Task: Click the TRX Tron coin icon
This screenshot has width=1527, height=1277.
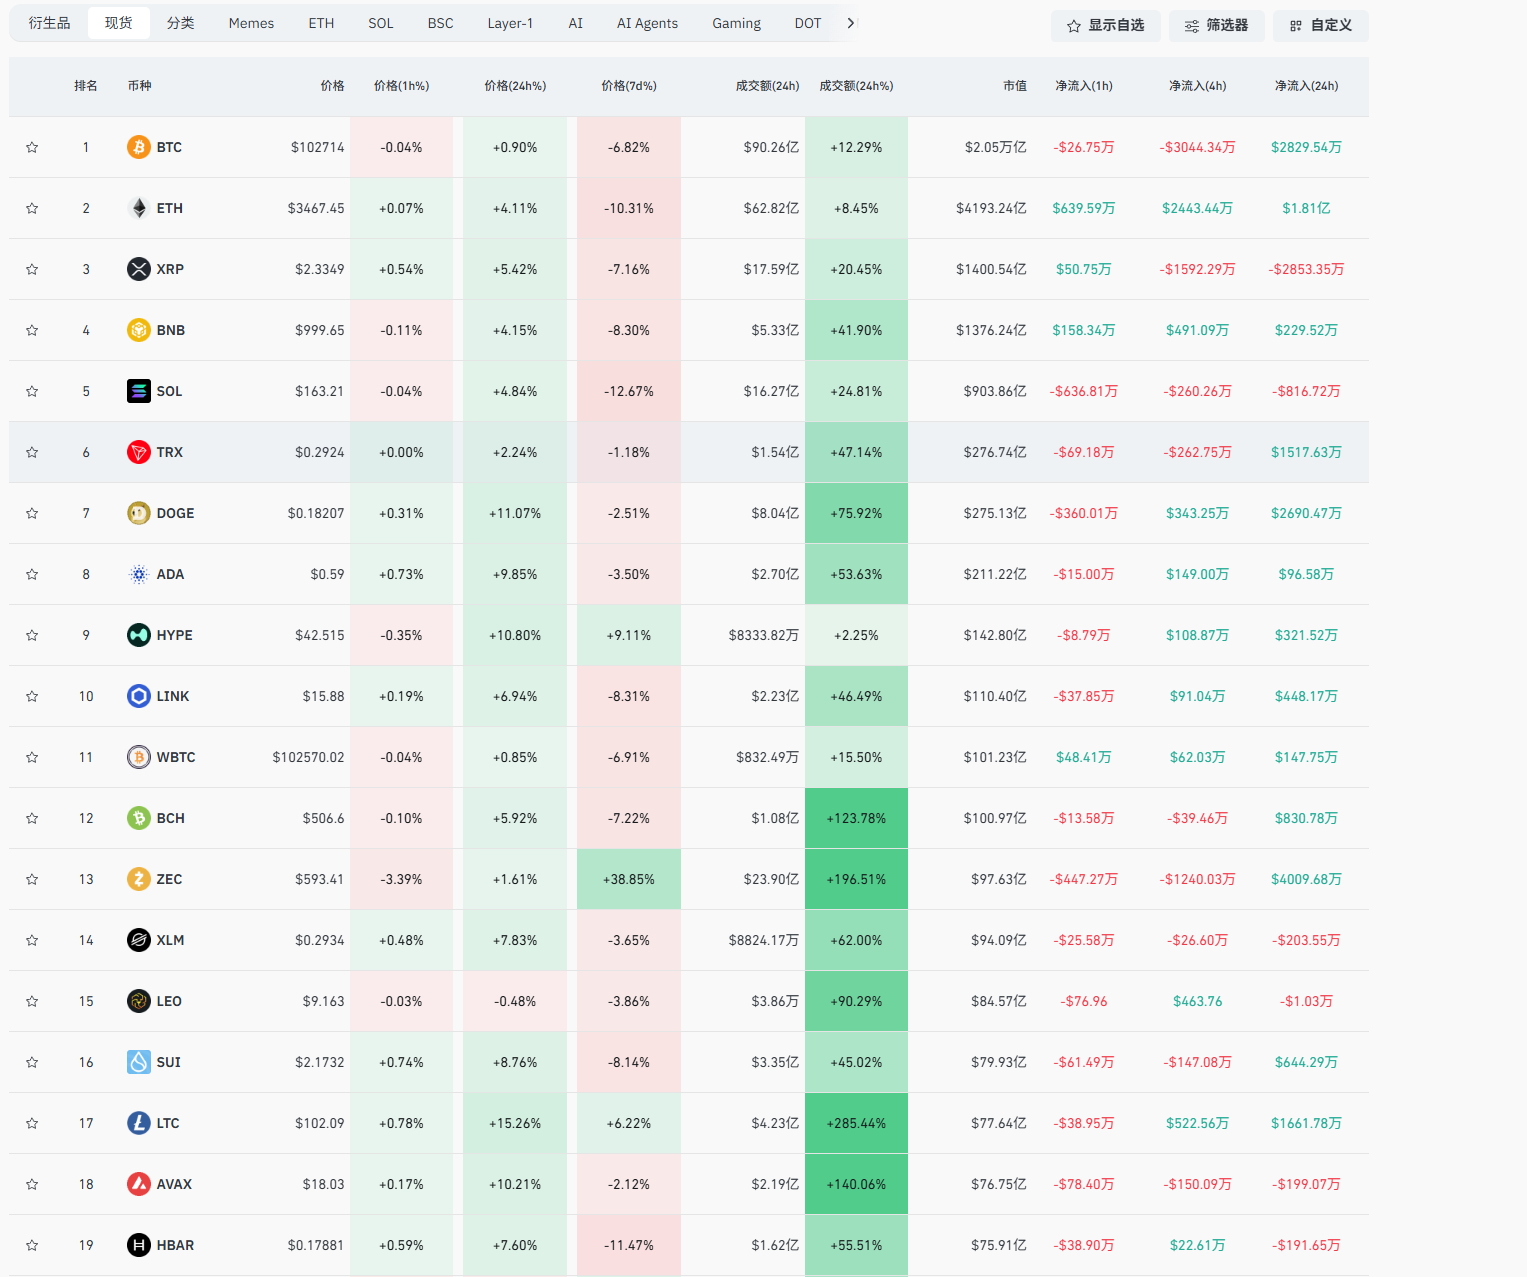Action: pyautogui.click(x=139, y=452)
